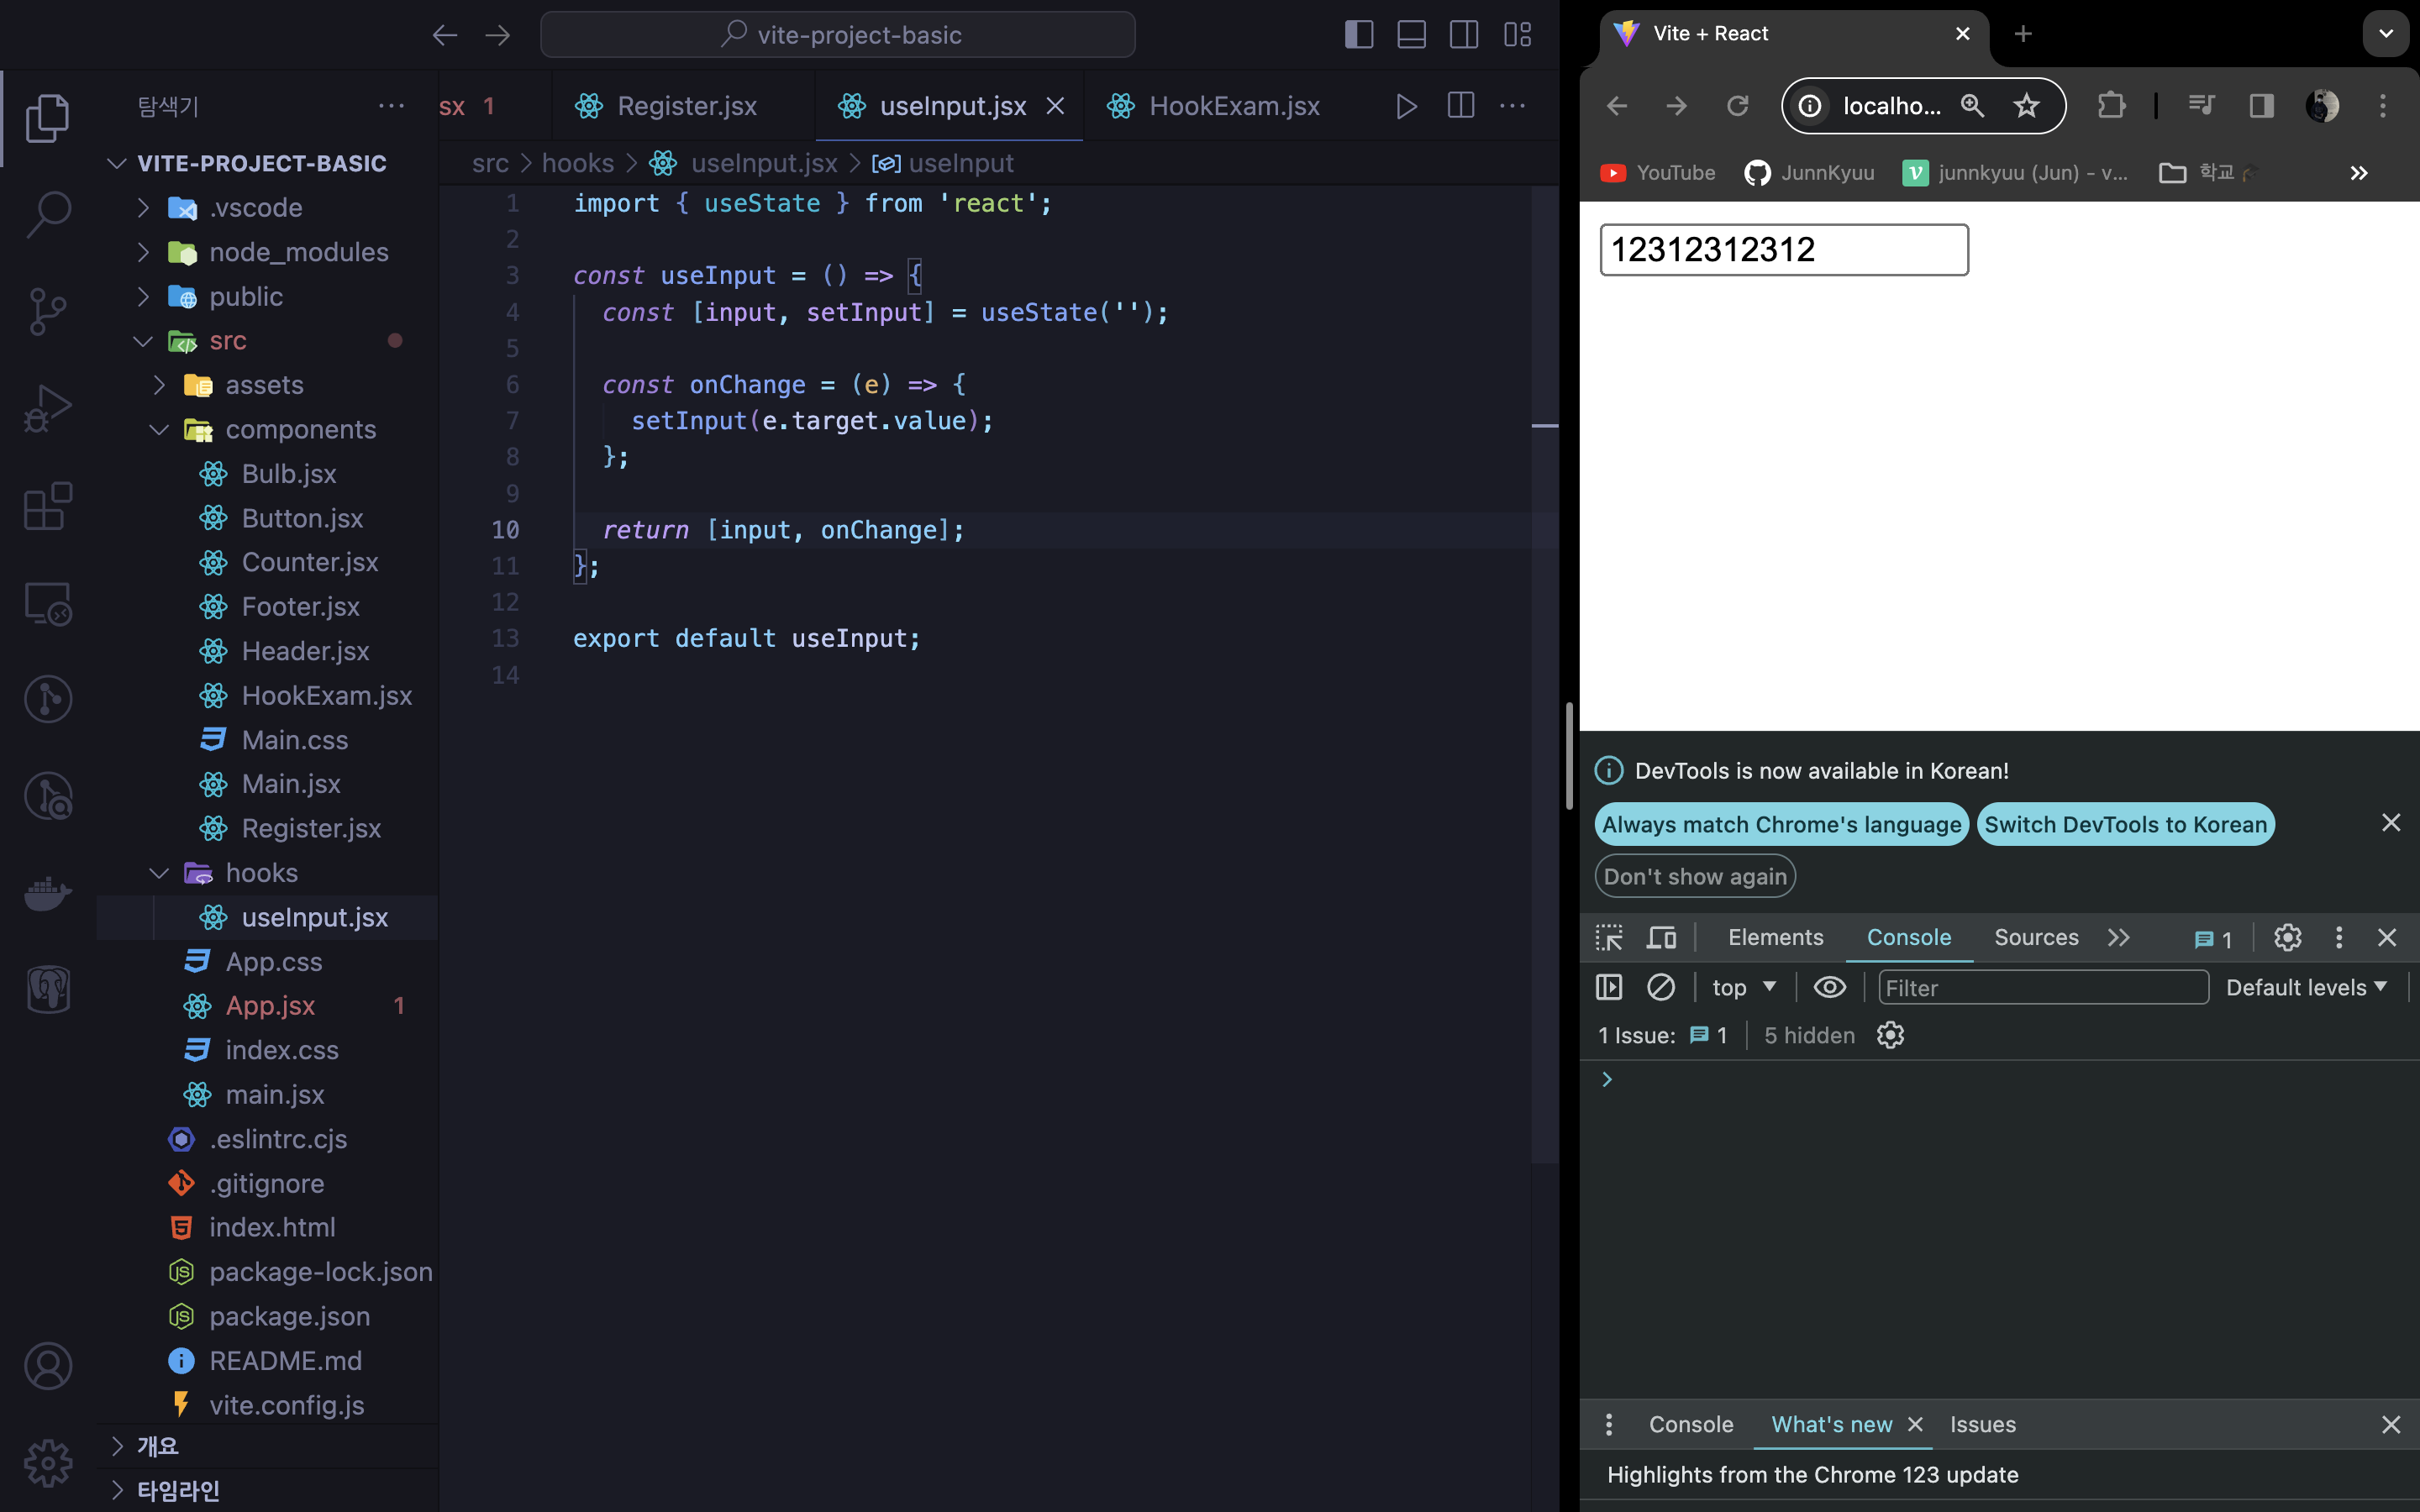Open the Extensions view
Image resolution: width=2420 pixels, height=1512 pixels.
pyautogui.click(x=47, y=506)
